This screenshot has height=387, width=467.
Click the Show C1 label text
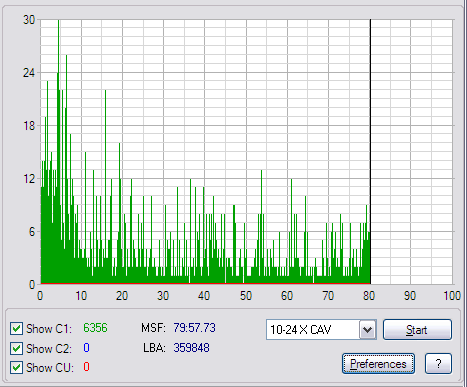pyautogui.click(x=49, y=329)
